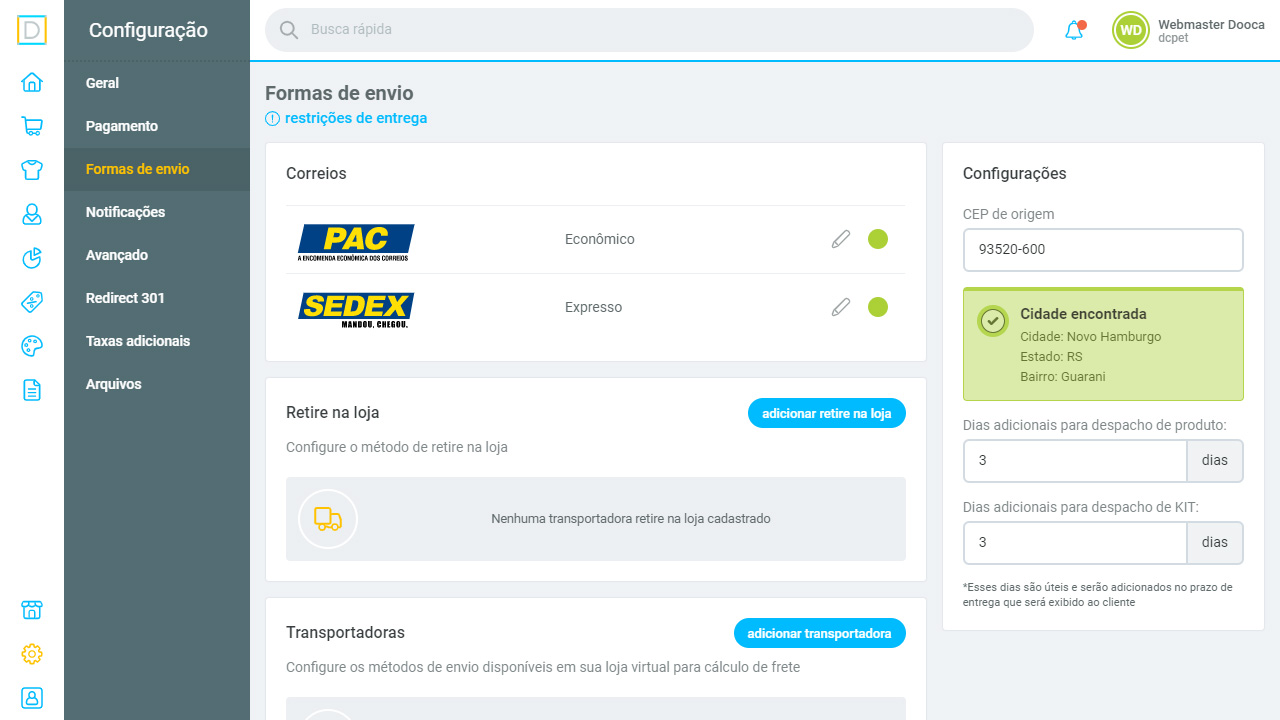The width and height of the screenshot is (1280, 720).
Task: Click the PAC logo
Action: pos(356,243)
